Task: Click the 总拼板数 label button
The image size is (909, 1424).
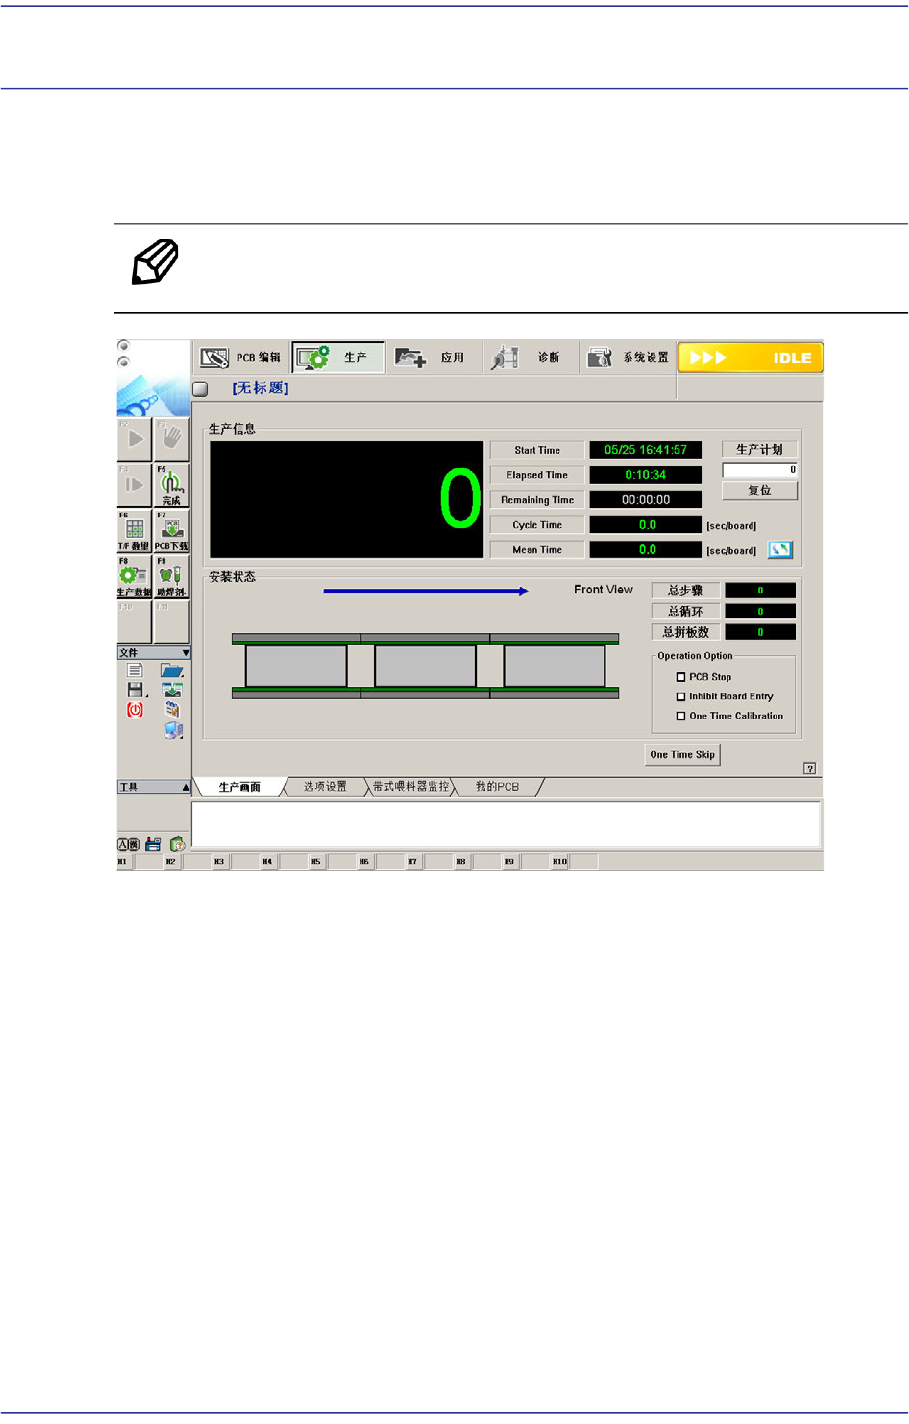Action: [x=686, y=633]
